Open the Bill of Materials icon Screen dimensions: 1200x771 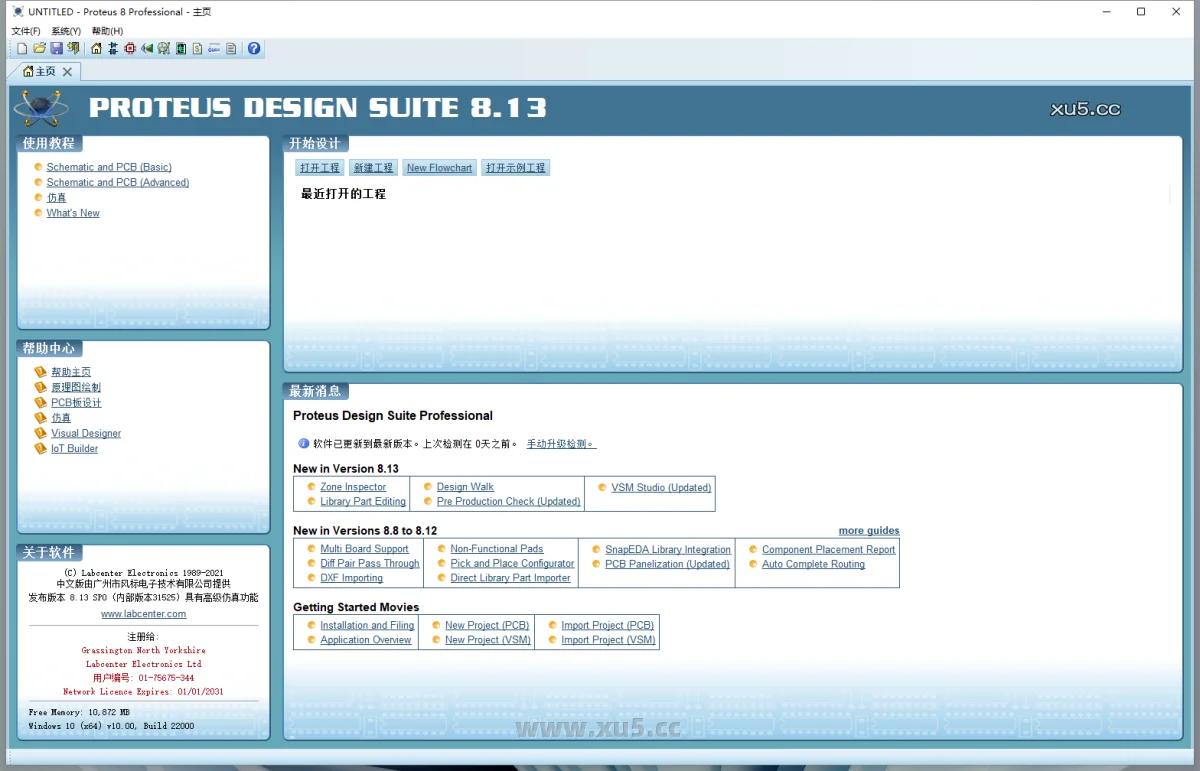(197, 48)
